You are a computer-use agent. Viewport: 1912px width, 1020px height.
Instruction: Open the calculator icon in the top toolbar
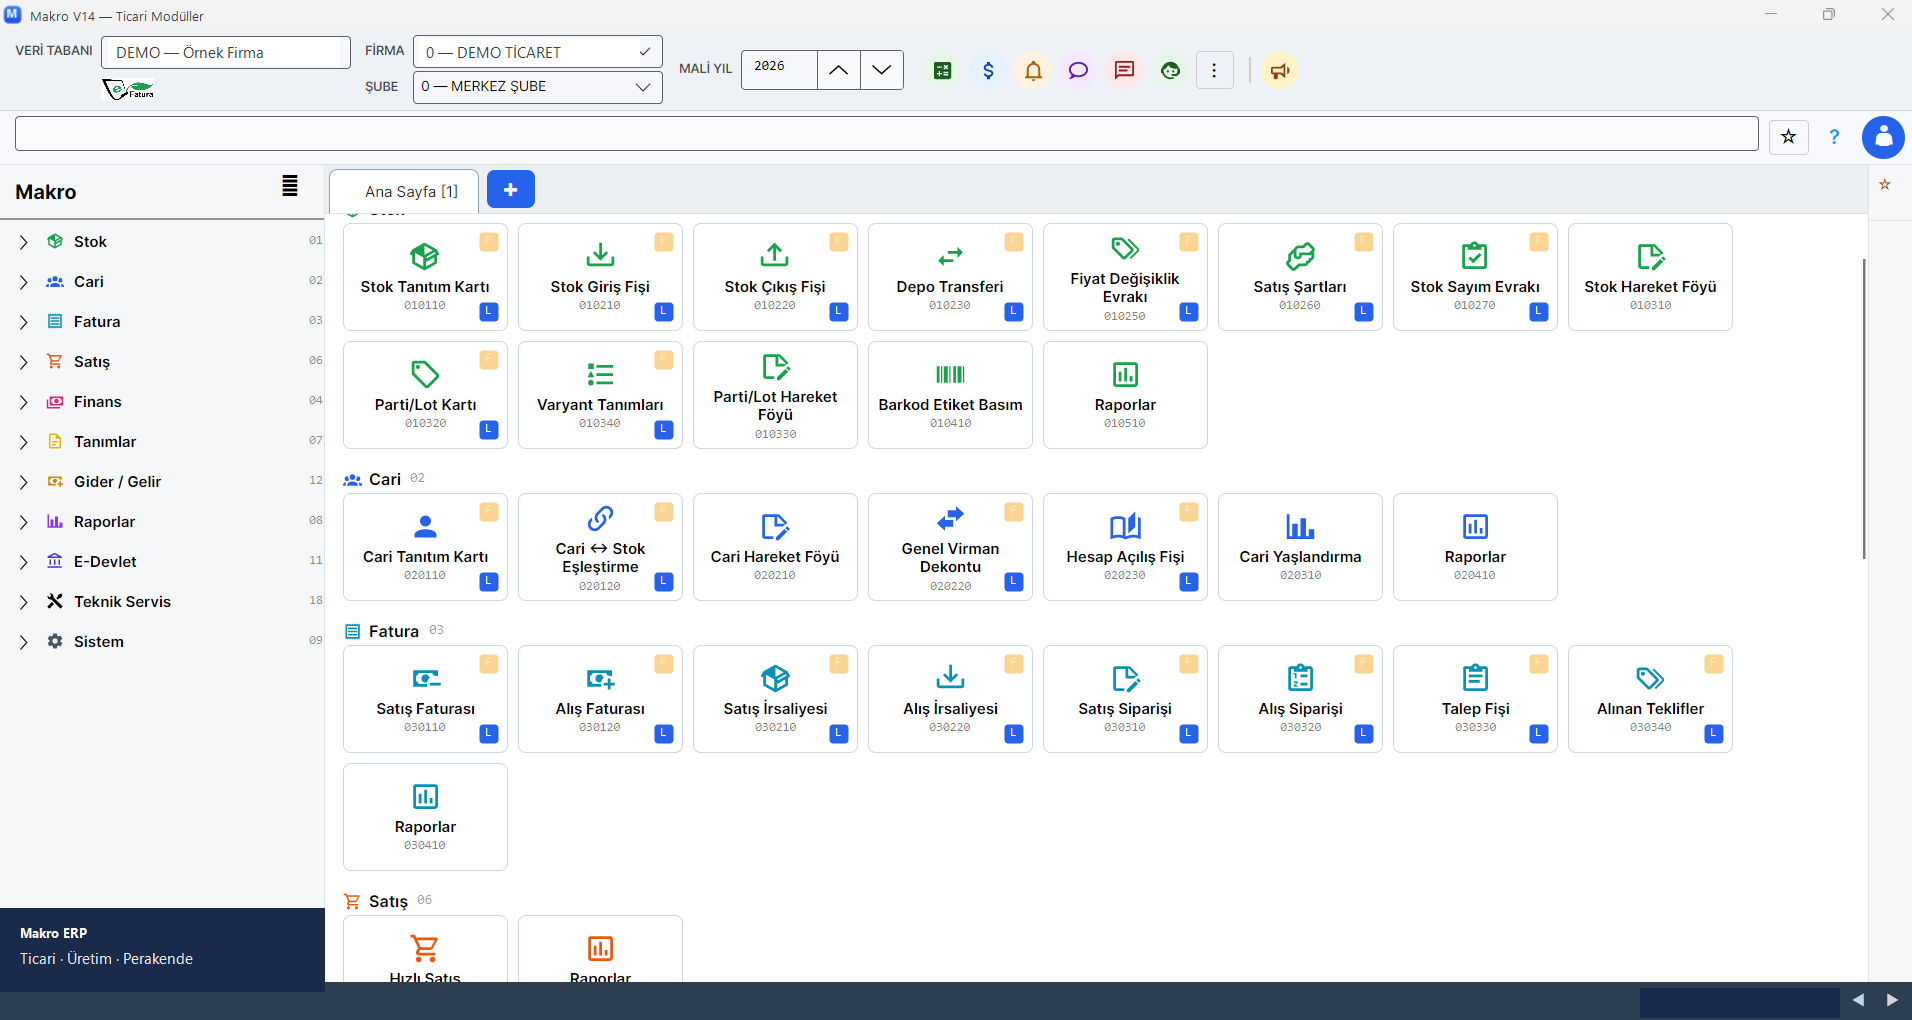(x=942, y=70)
